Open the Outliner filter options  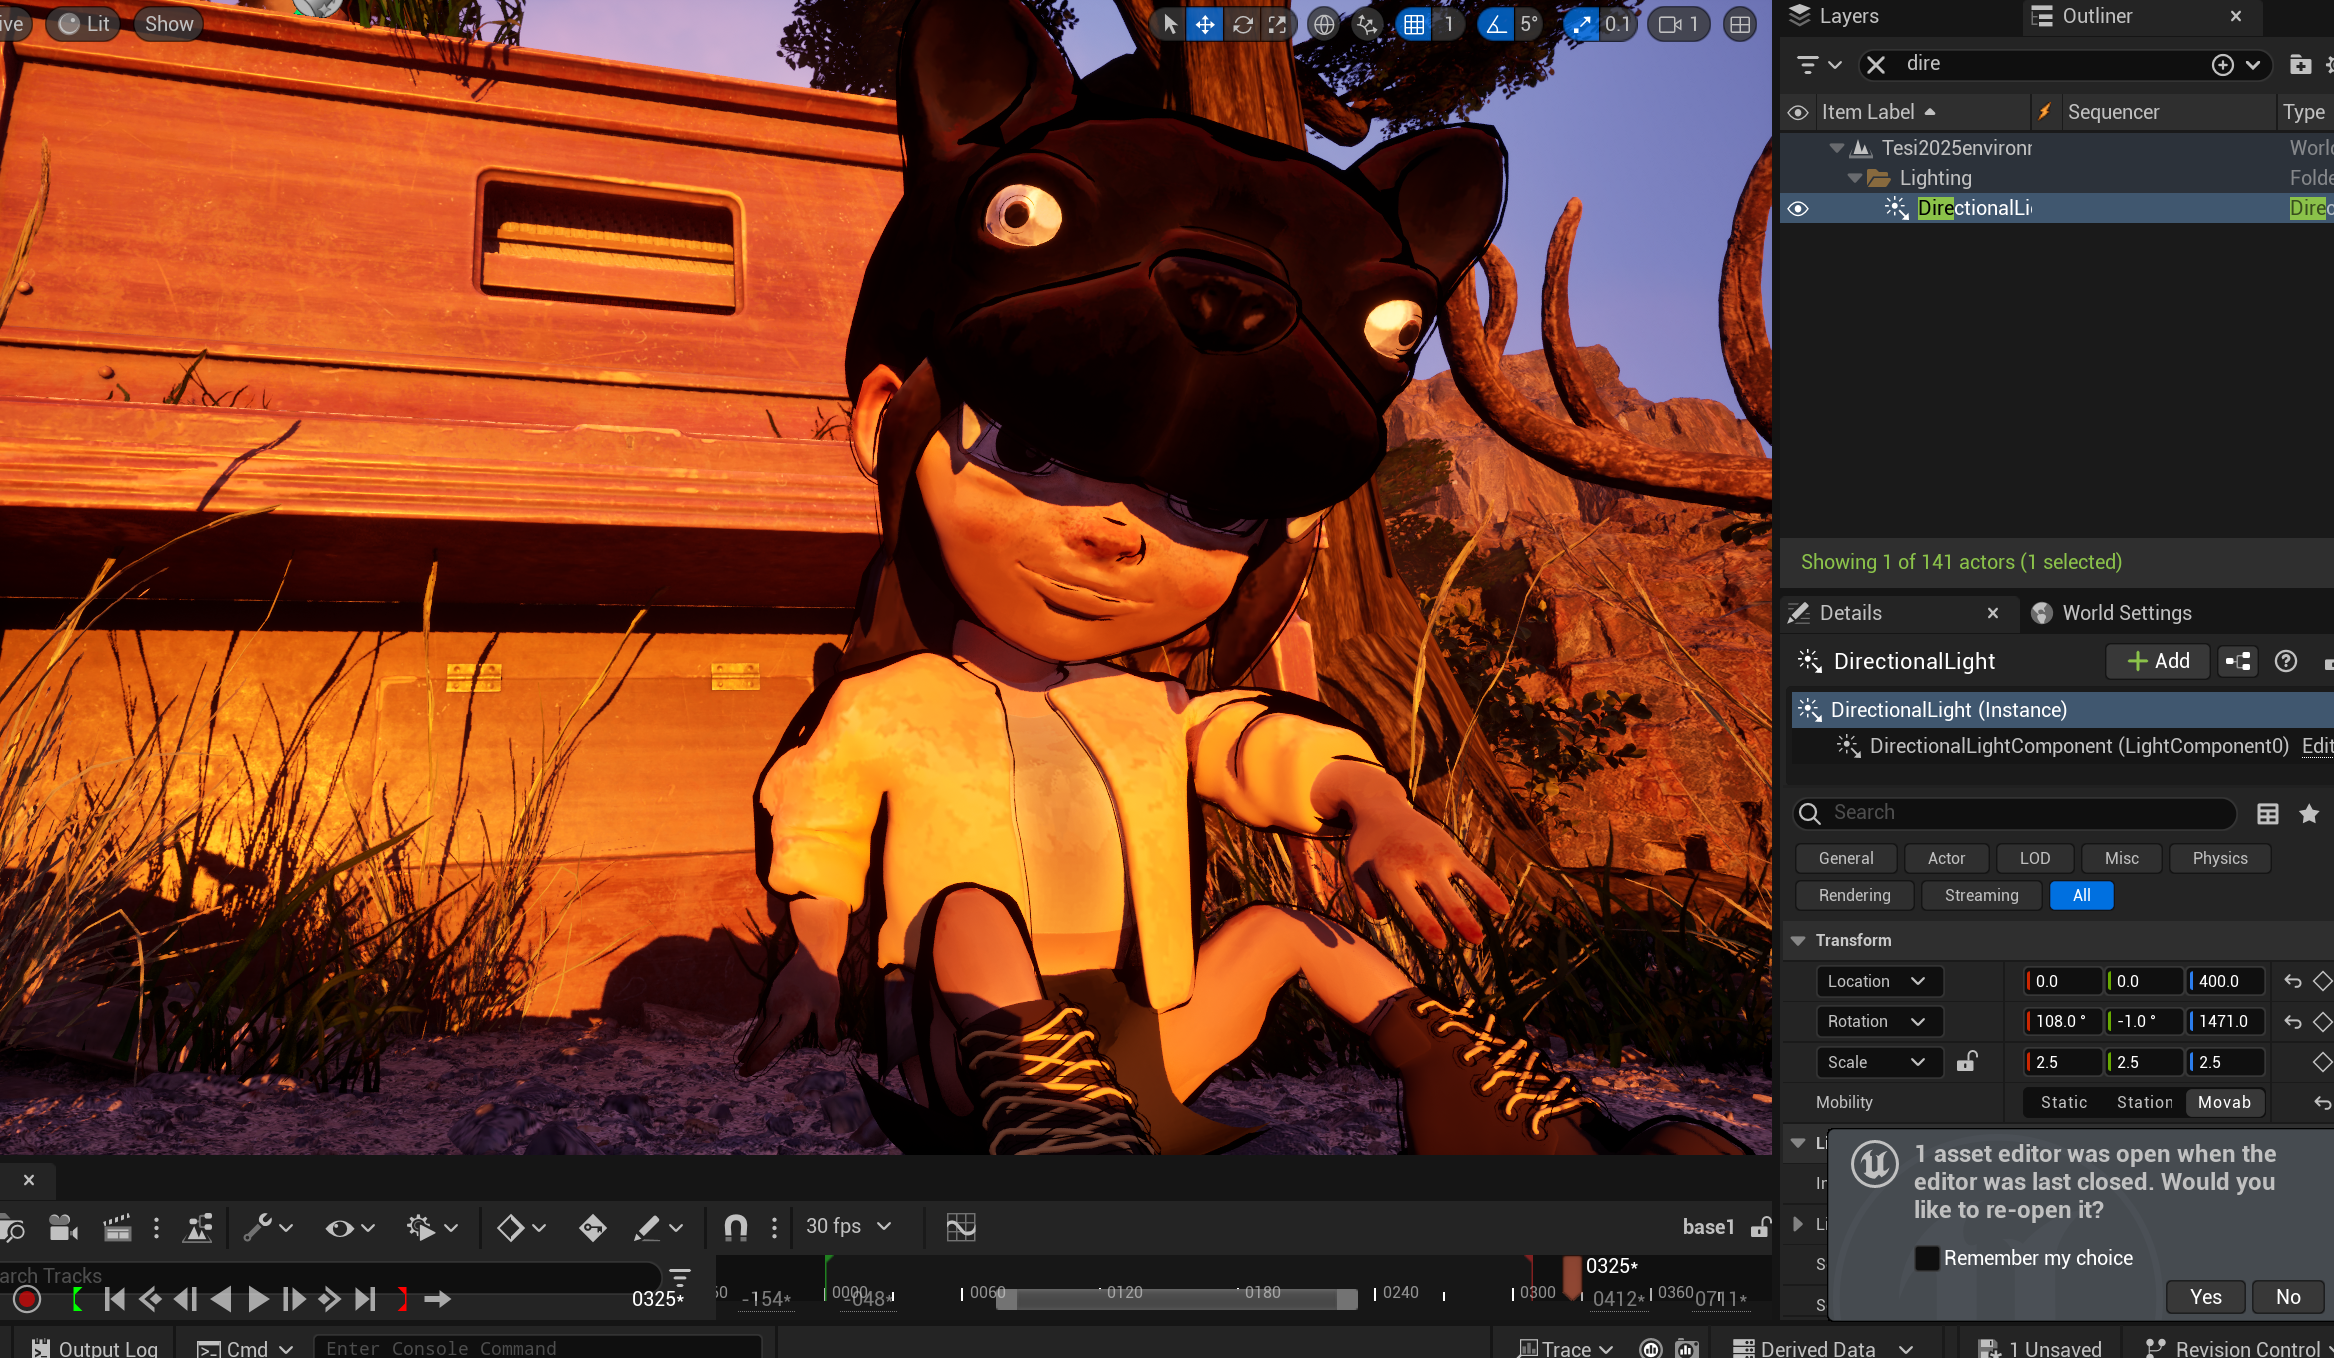1818,65
